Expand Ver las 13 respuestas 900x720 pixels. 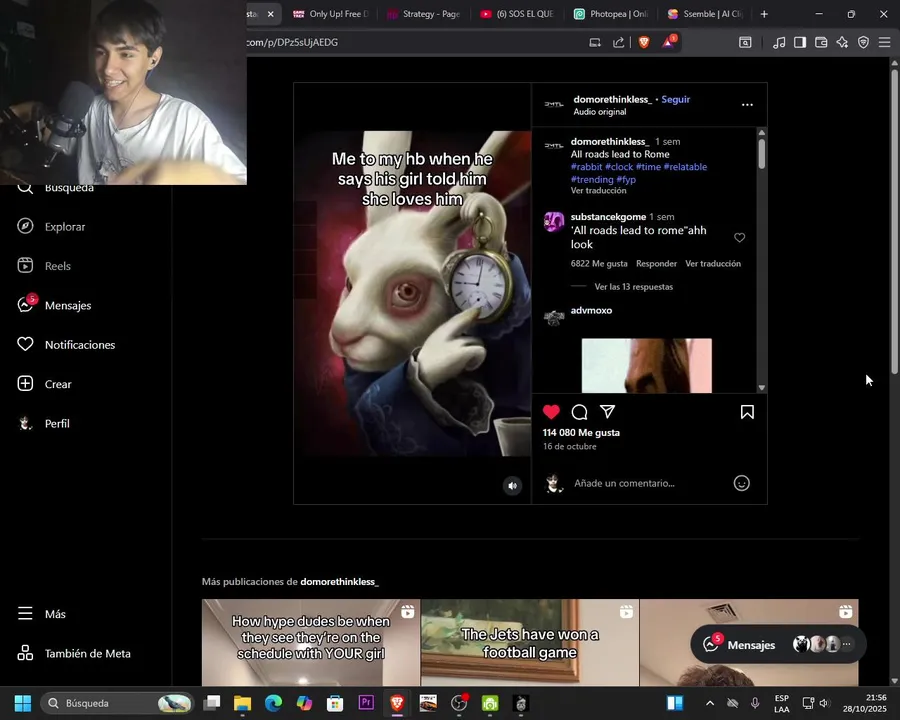(634, 287)
